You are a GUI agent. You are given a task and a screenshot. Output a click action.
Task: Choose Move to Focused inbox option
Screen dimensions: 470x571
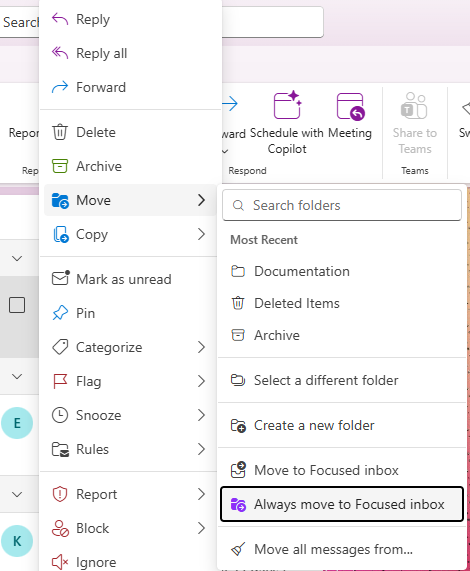tap(342, 470)
